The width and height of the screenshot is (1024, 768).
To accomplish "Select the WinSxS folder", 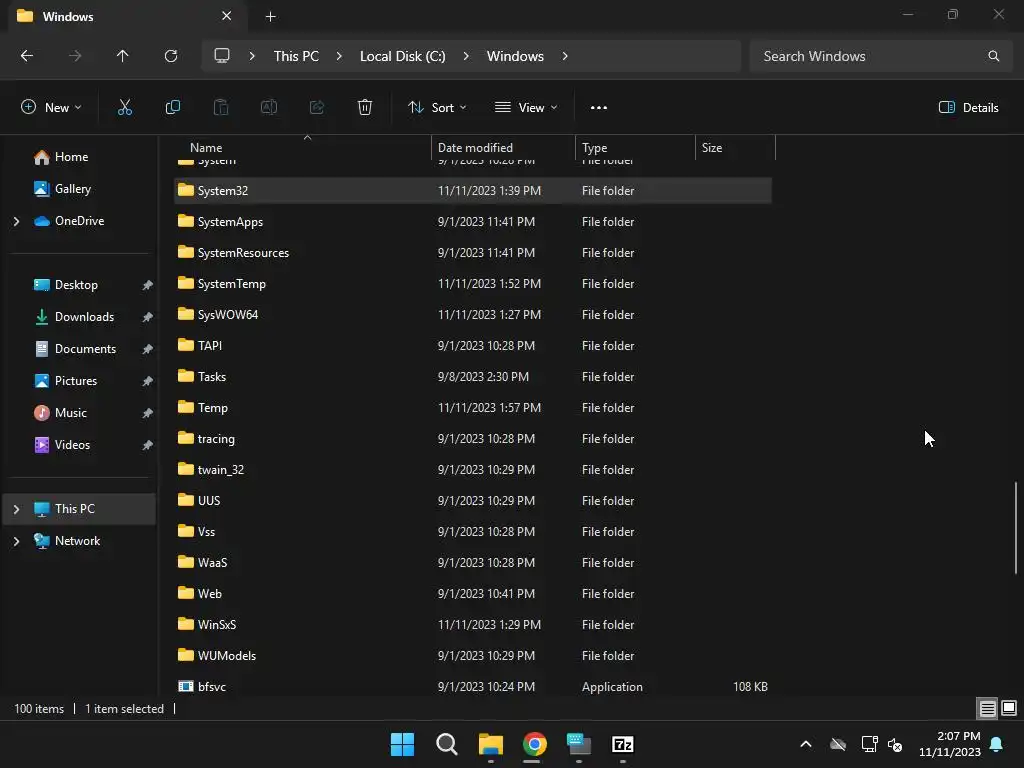I will (473, 626).
